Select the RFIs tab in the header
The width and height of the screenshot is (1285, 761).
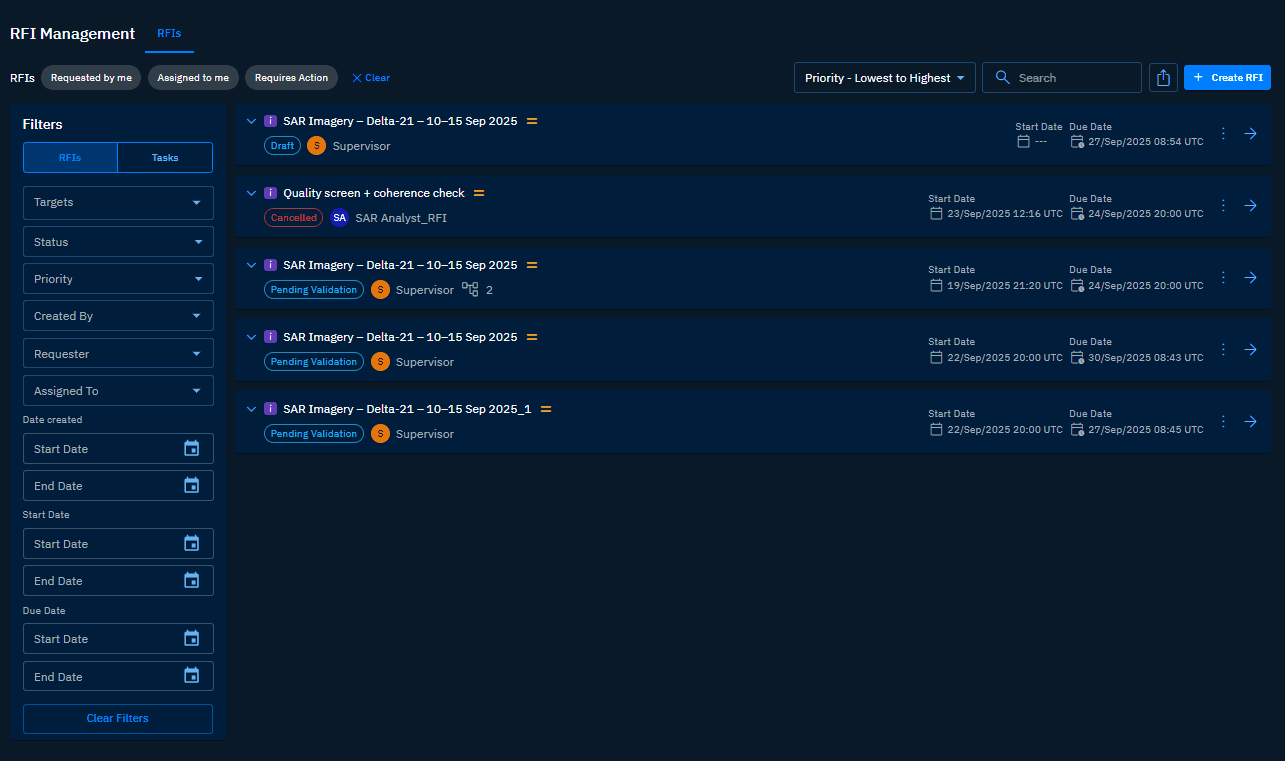(169, 34)
